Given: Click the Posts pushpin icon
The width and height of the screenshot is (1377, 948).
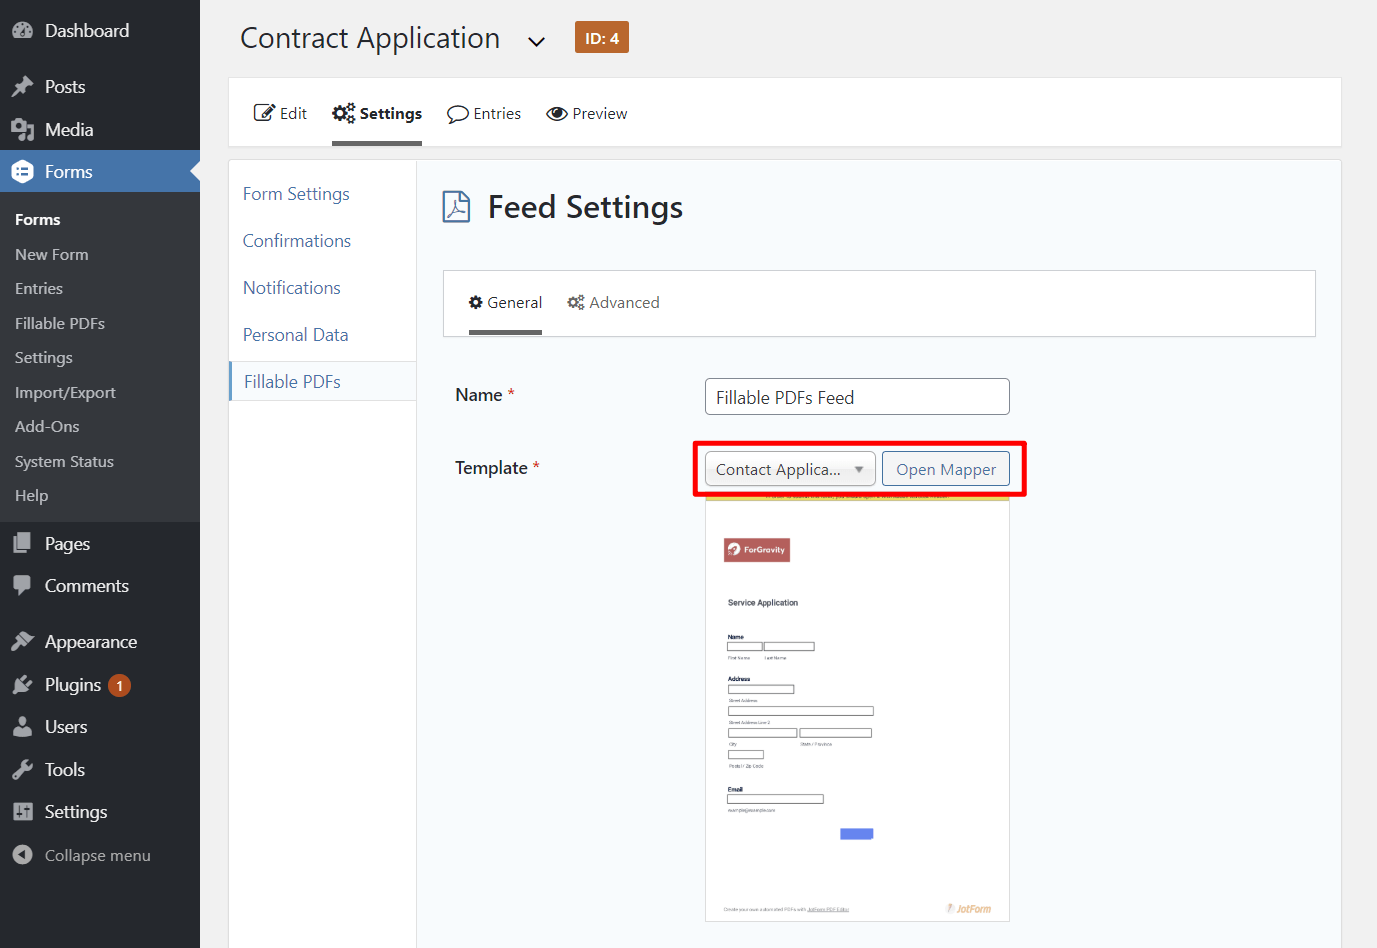Looking at the screenshot, I should tap(22, 86).
